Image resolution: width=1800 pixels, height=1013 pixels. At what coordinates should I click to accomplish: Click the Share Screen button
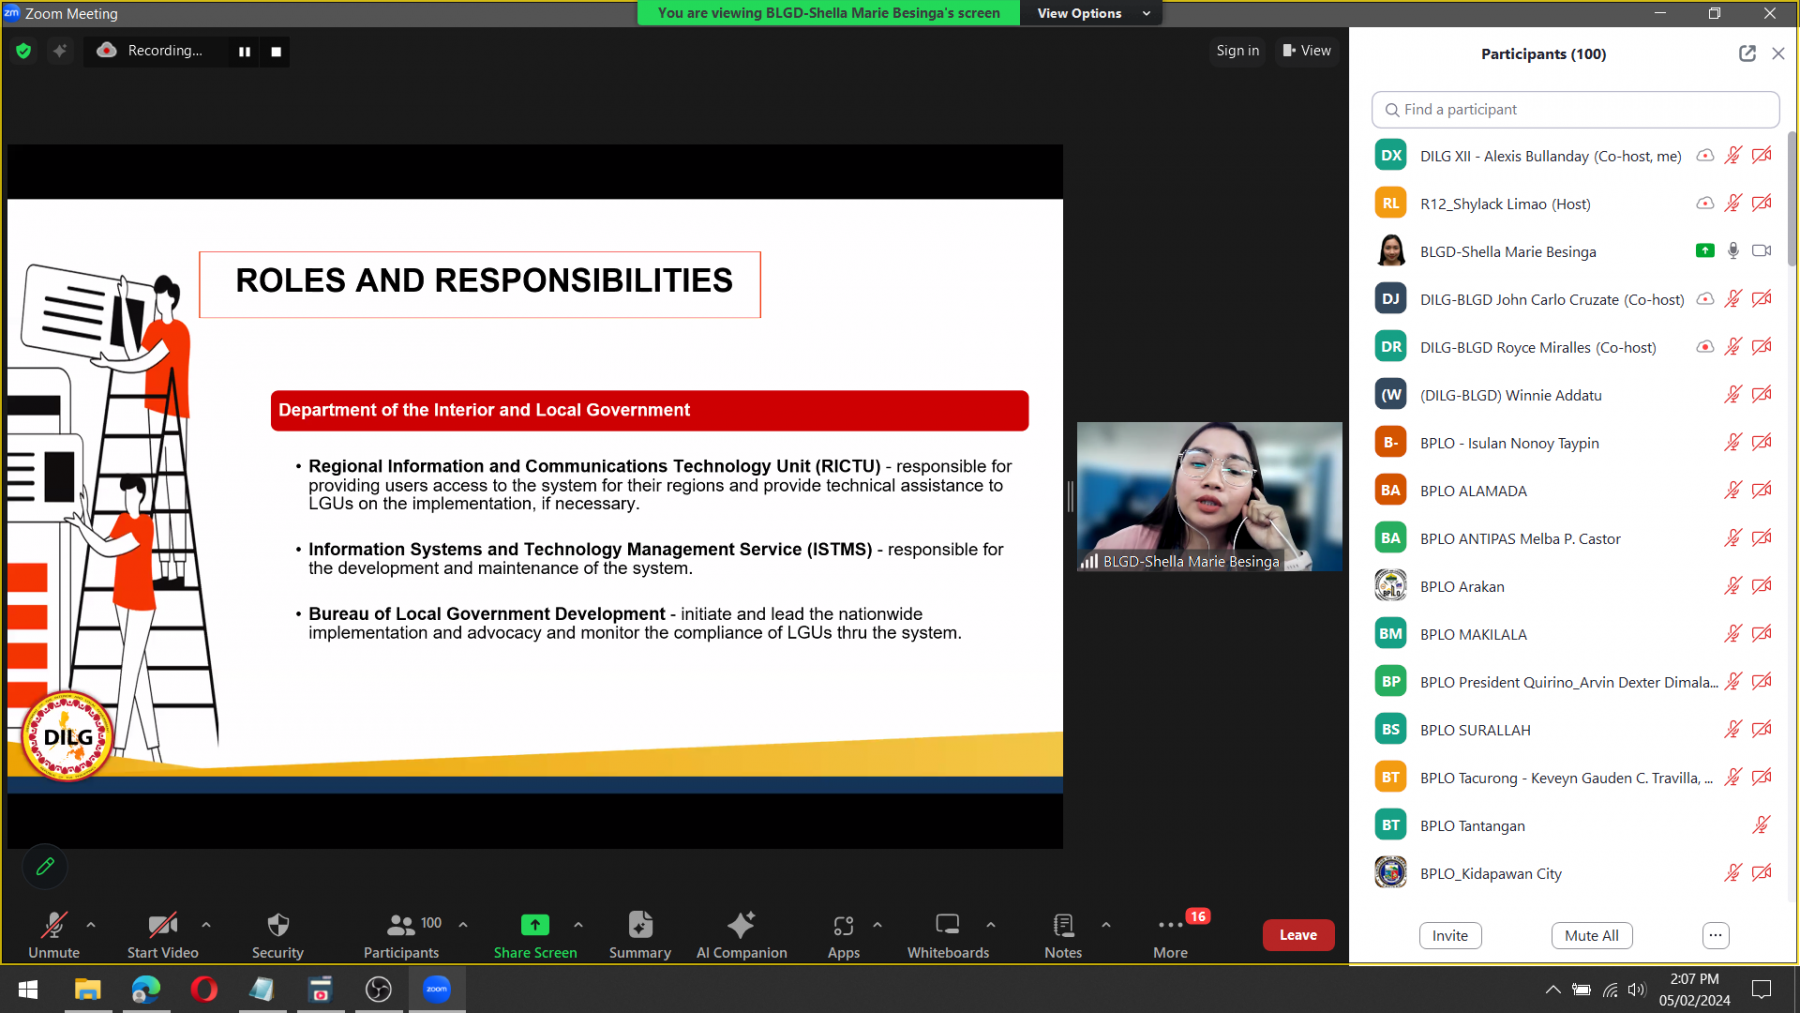tap(535, 936)
